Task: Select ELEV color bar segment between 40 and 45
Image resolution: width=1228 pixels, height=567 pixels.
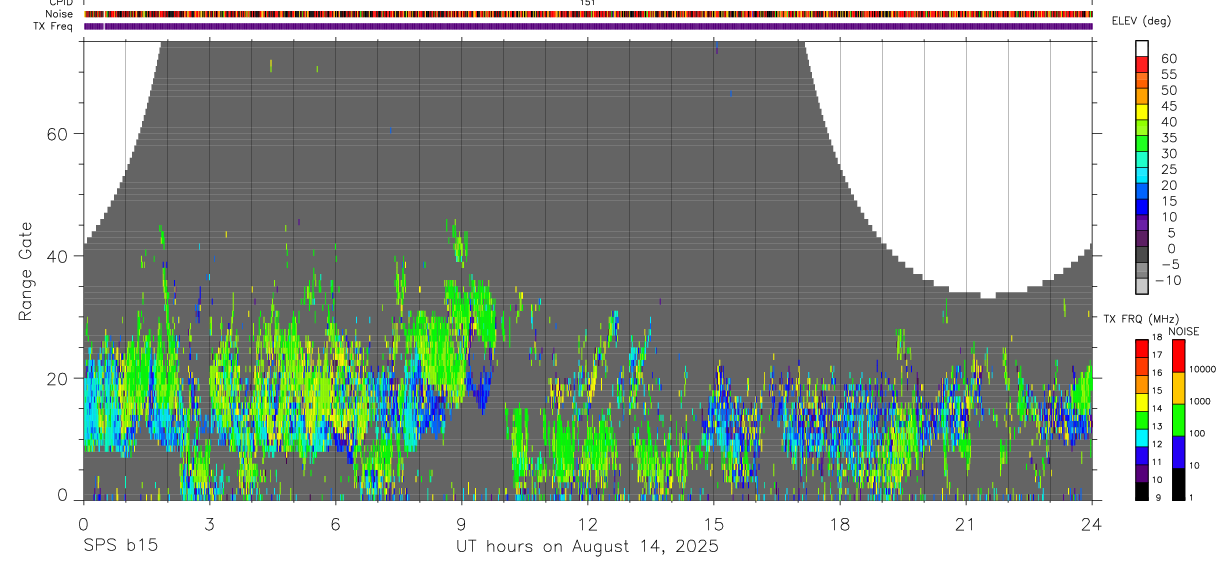Action: (x=1142, y=111)
